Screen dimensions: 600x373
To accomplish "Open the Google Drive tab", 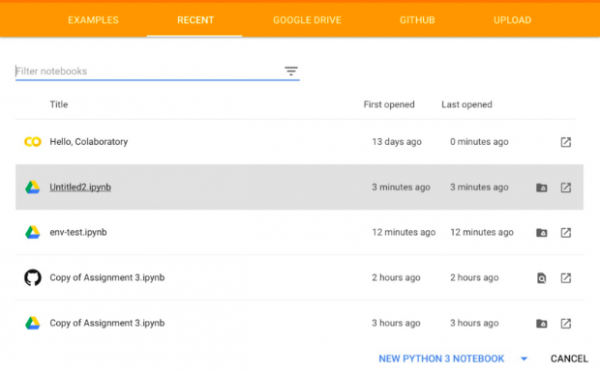I will 307,20.
